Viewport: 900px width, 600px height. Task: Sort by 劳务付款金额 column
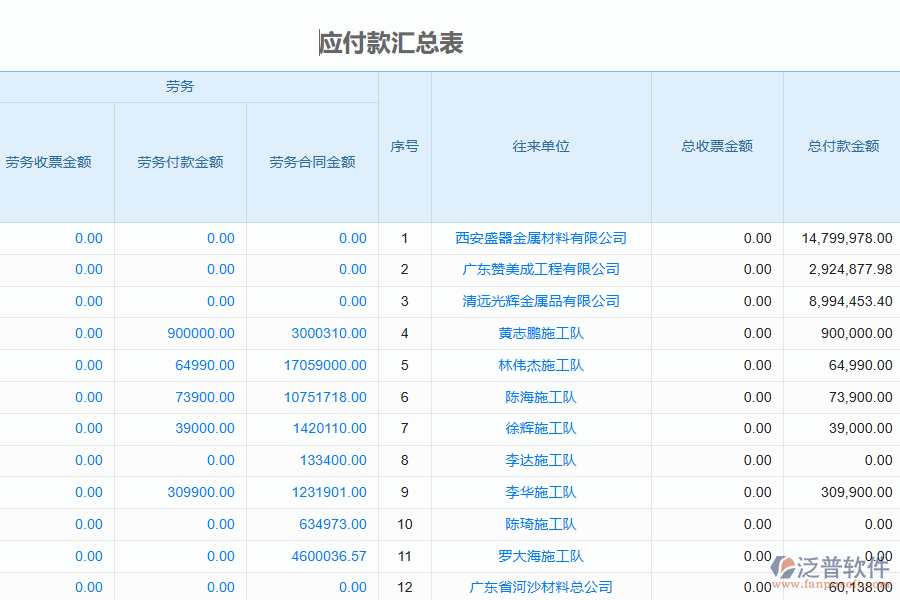[180, 162]
